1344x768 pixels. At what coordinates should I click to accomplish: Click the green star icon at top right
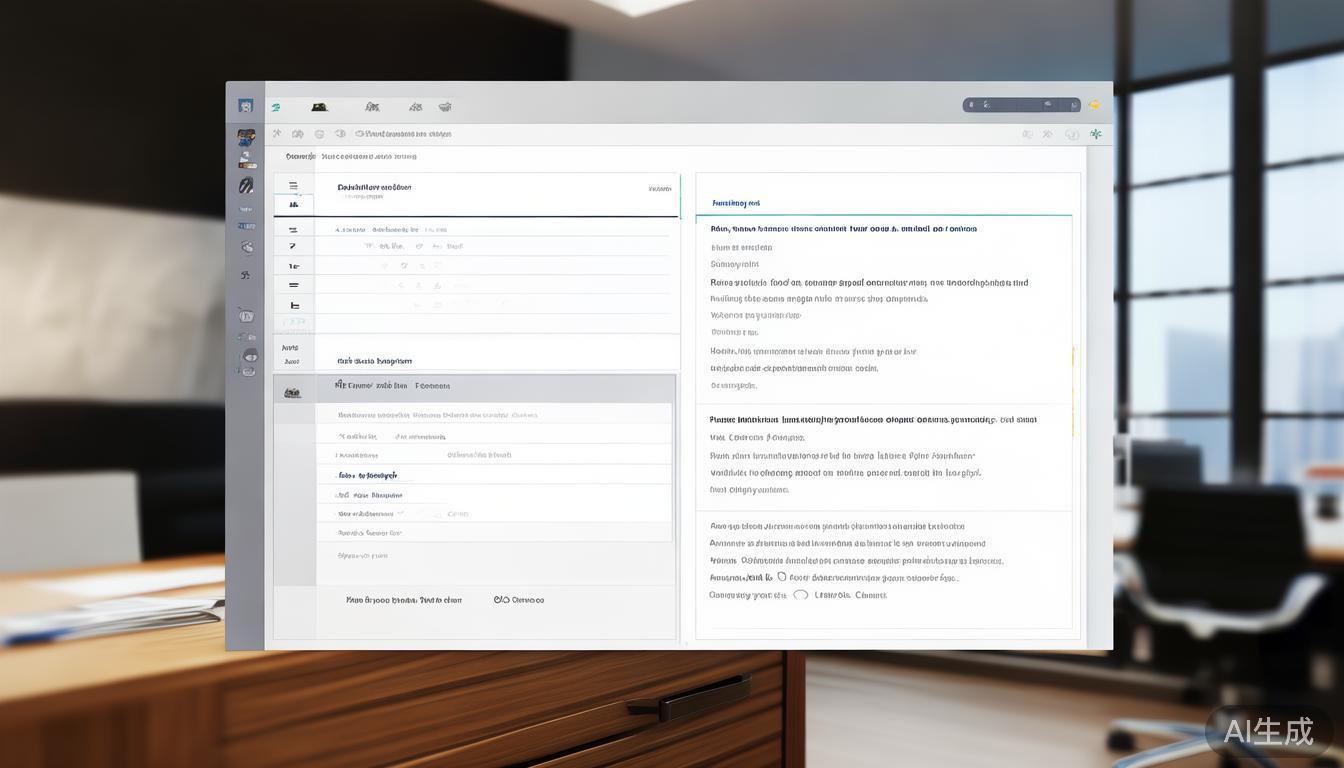(x=1096, y=134)
